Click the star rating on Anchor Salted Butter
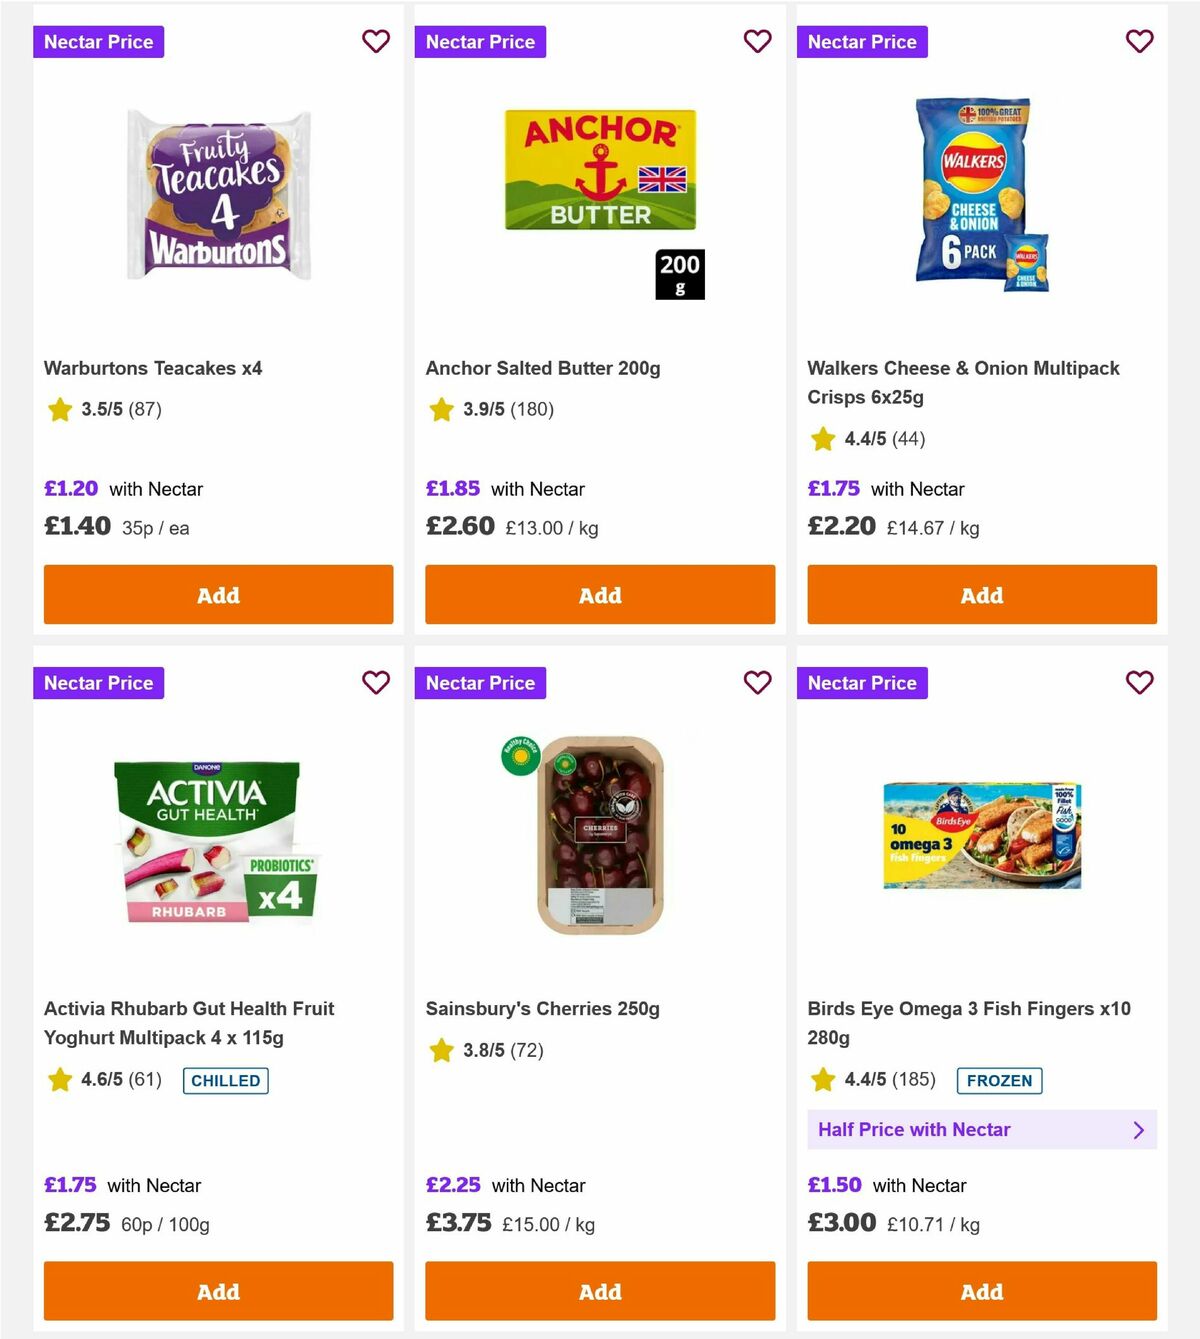Screen dimensions: 1200x1339 click(x=441, y=409)
